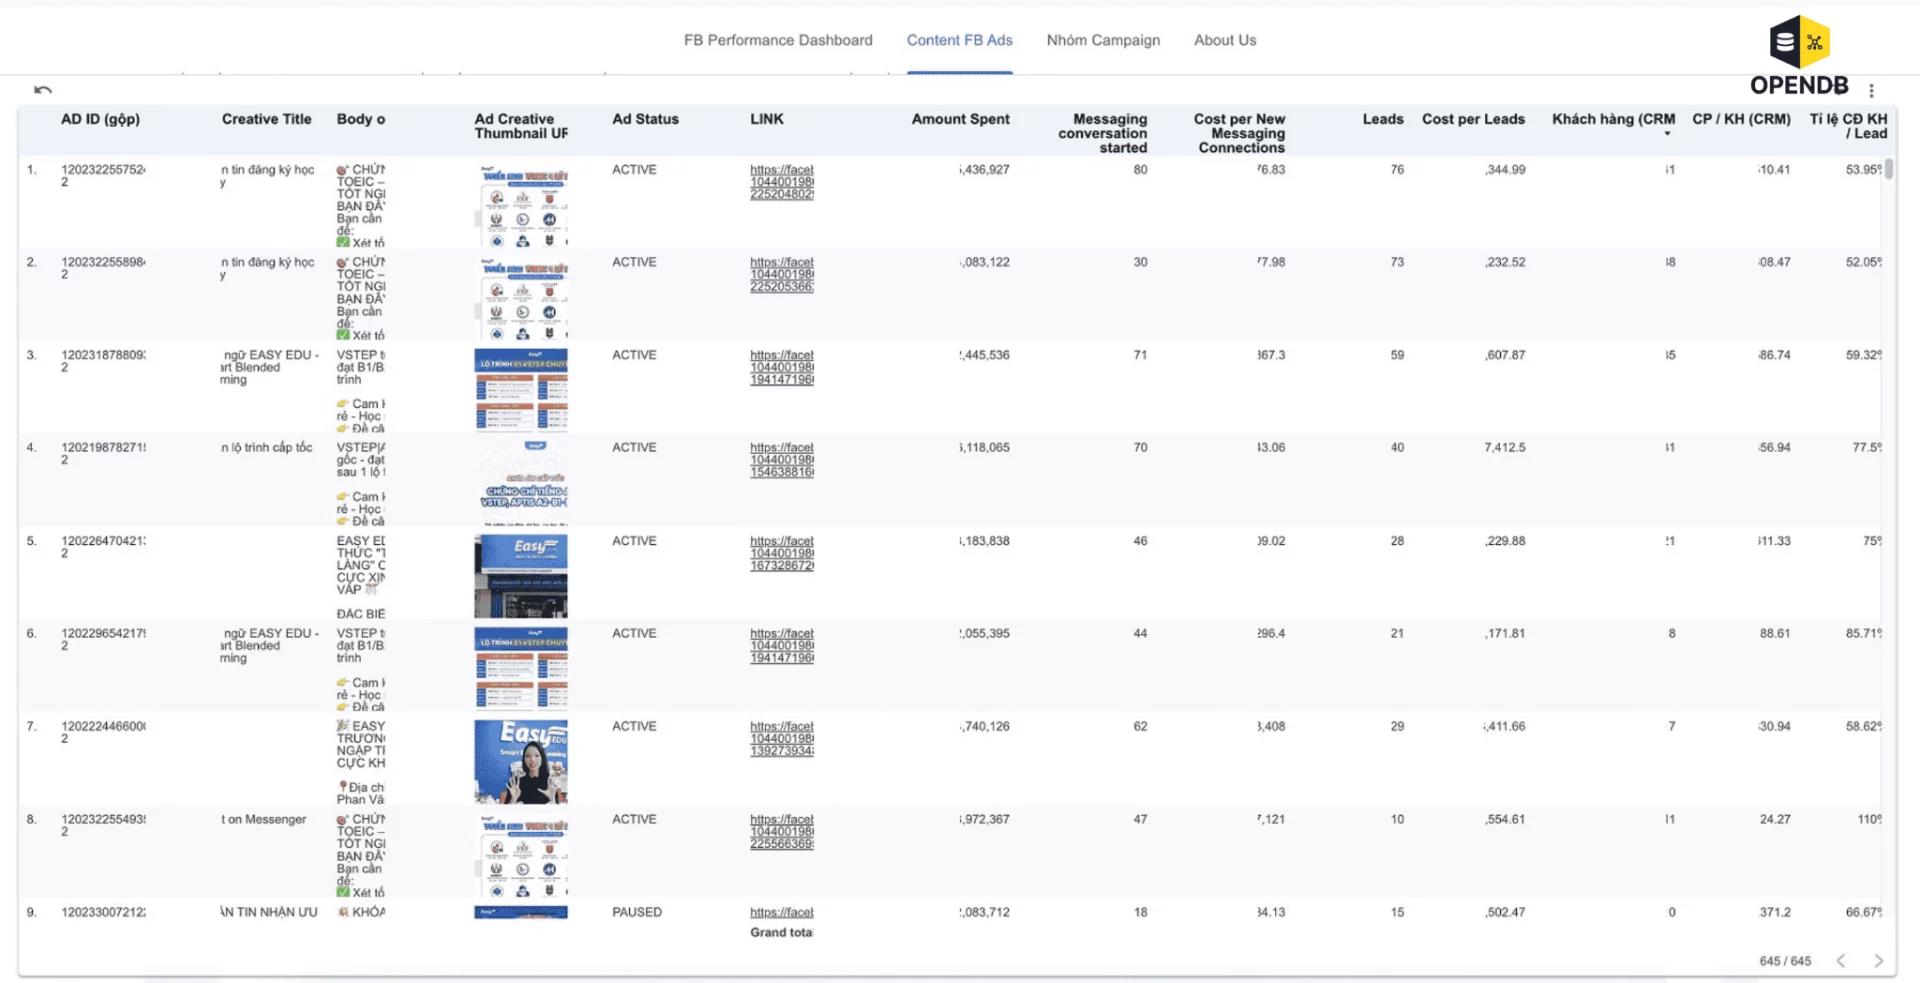
Task: Click the EasyEdu storefront thumbnail in row 5
Action: click(520, 576)
